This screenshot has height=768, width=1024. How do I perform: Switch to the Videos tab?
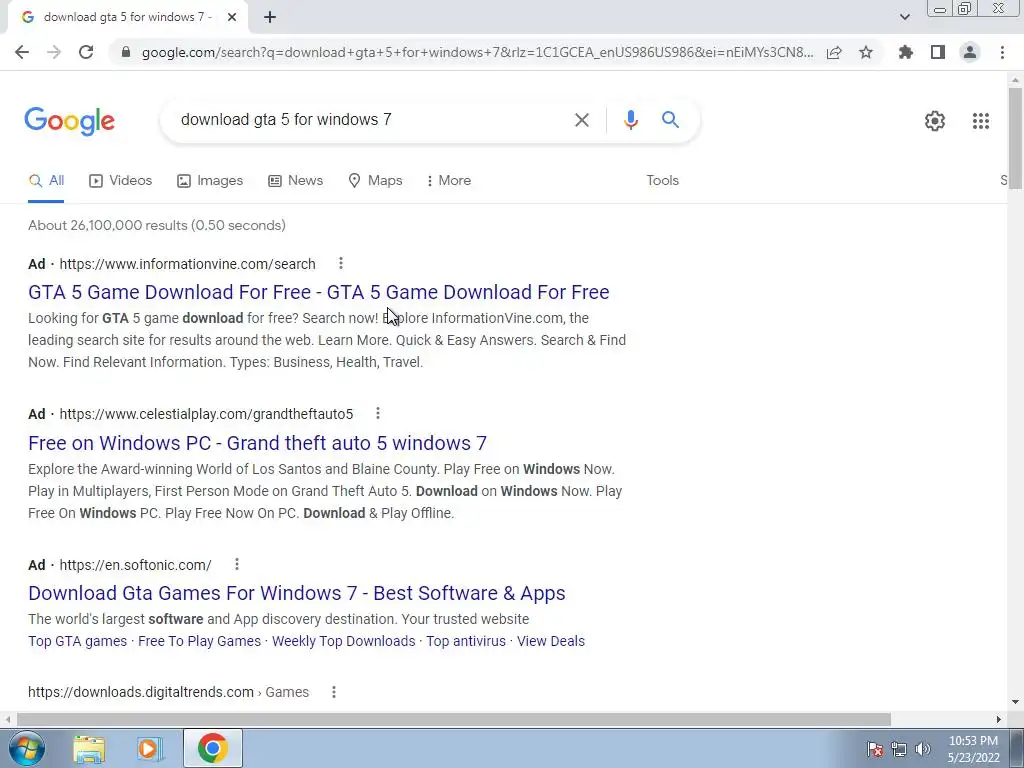120,181
